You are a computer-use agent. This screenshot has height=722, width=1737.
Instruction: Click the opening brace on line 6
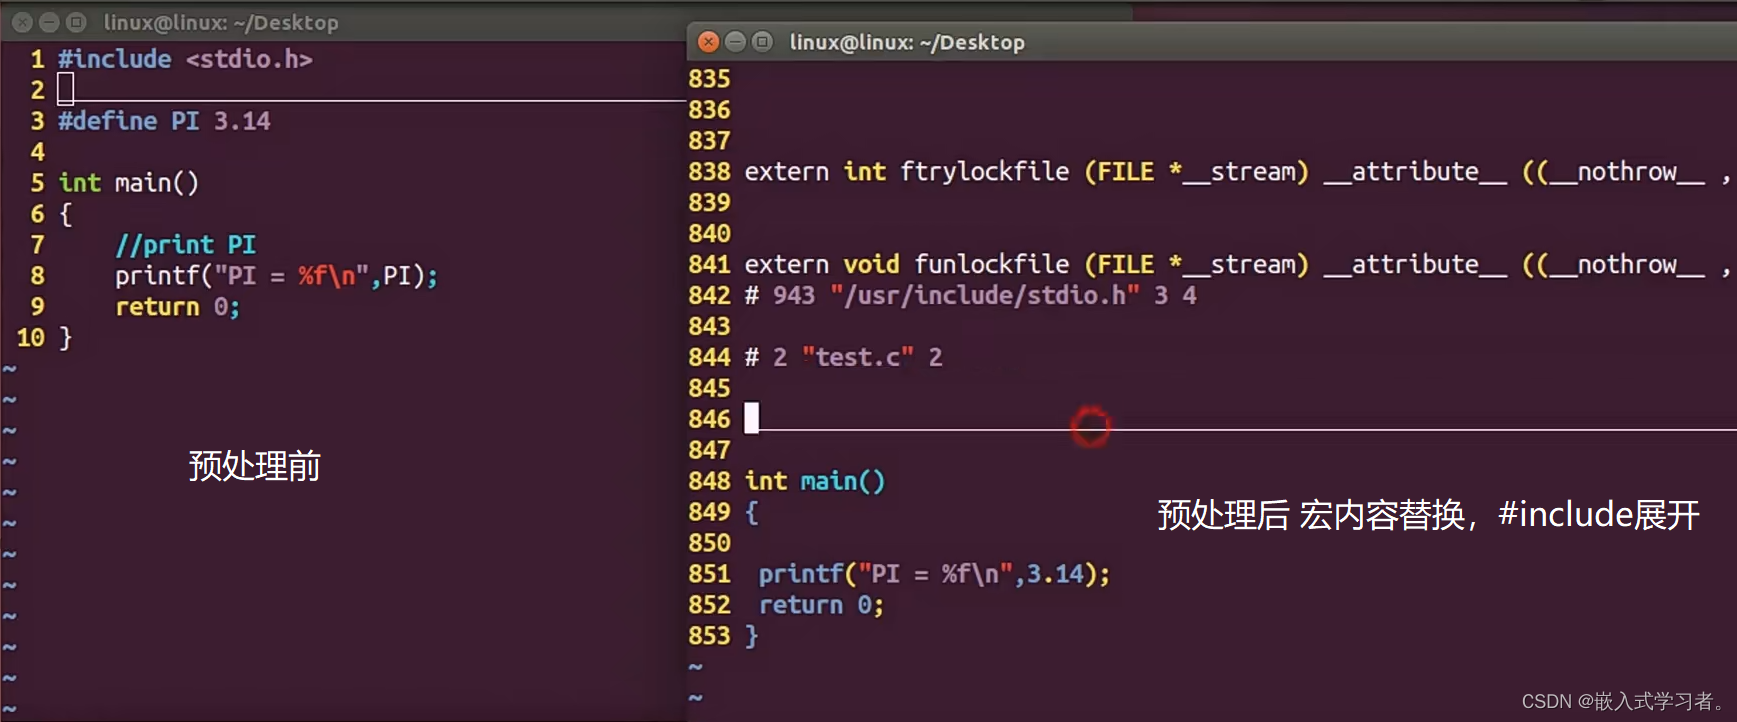(65, 214)
